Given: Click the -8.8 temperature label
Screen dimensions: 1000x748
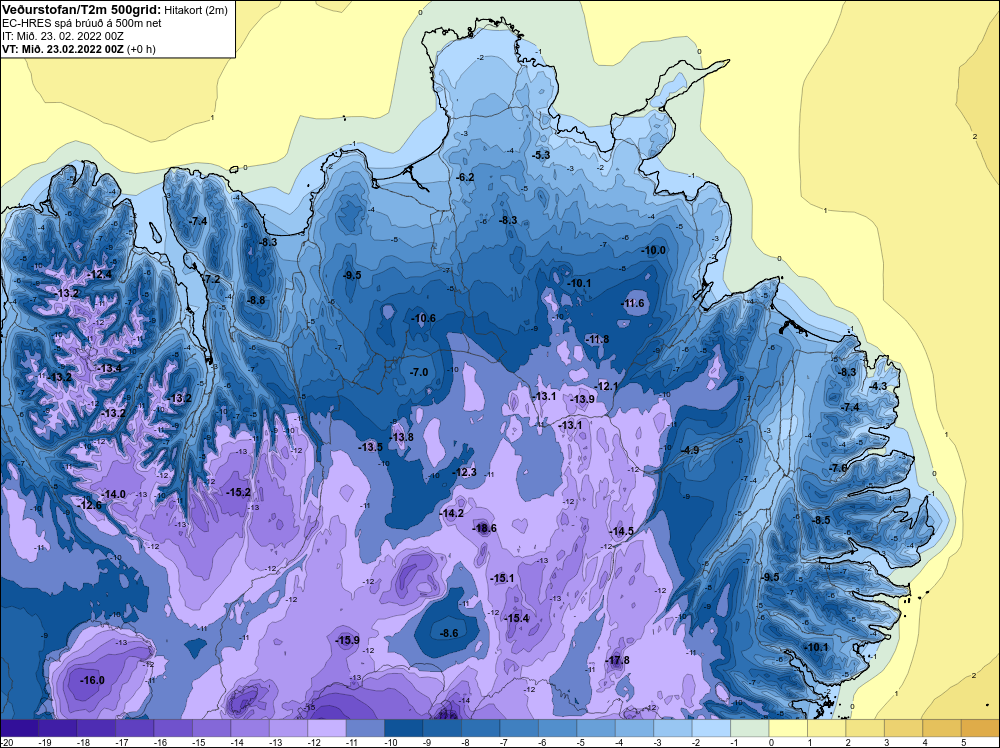Looking at the screenshot, I should (x=256, y=300).
